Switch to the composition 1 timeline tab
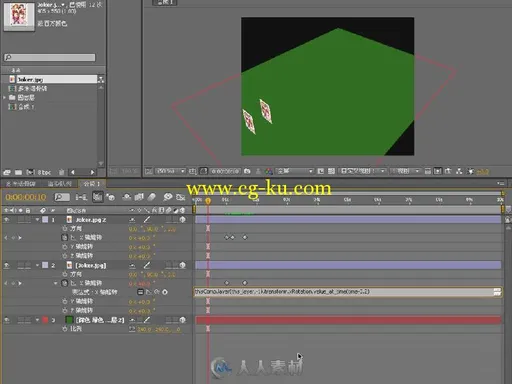 [92, 184]
